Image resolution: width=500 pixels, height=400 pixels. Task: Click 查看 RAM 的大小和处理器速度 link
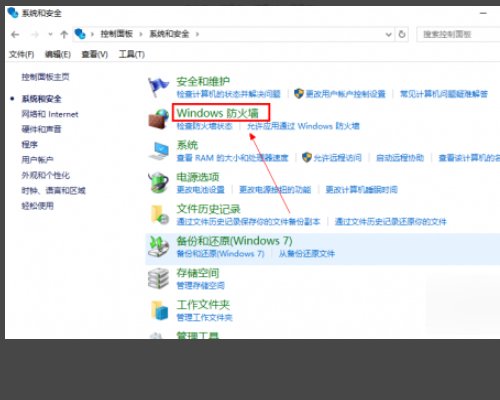click(232, 158)
